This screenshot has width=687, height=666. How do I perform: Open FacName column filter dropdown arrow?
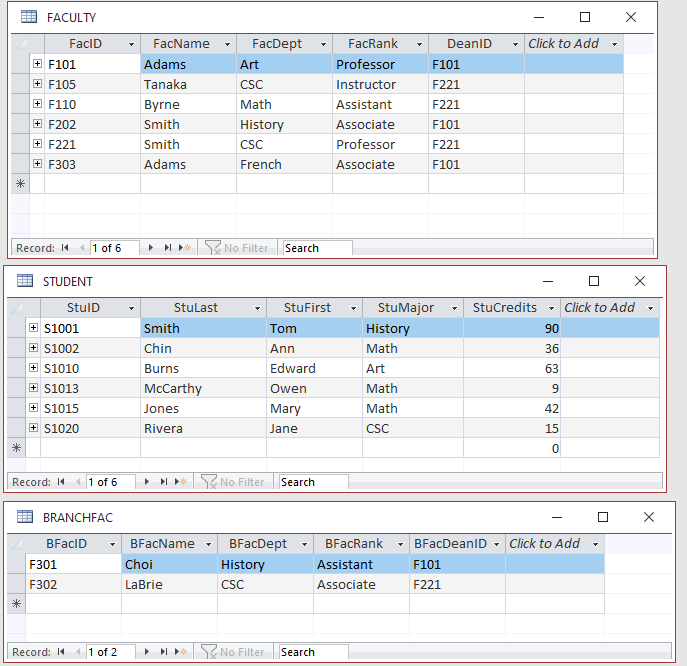227,44
